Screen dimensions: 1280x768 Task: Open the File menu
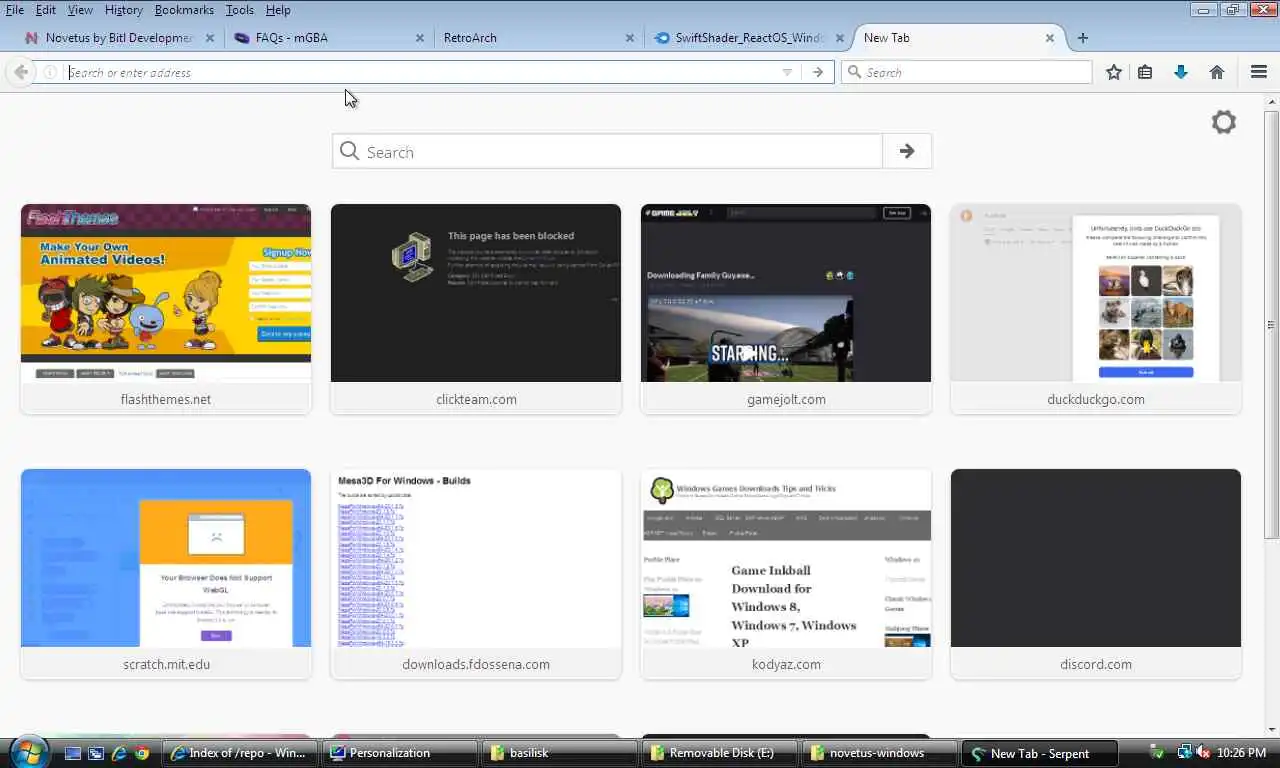15,10
